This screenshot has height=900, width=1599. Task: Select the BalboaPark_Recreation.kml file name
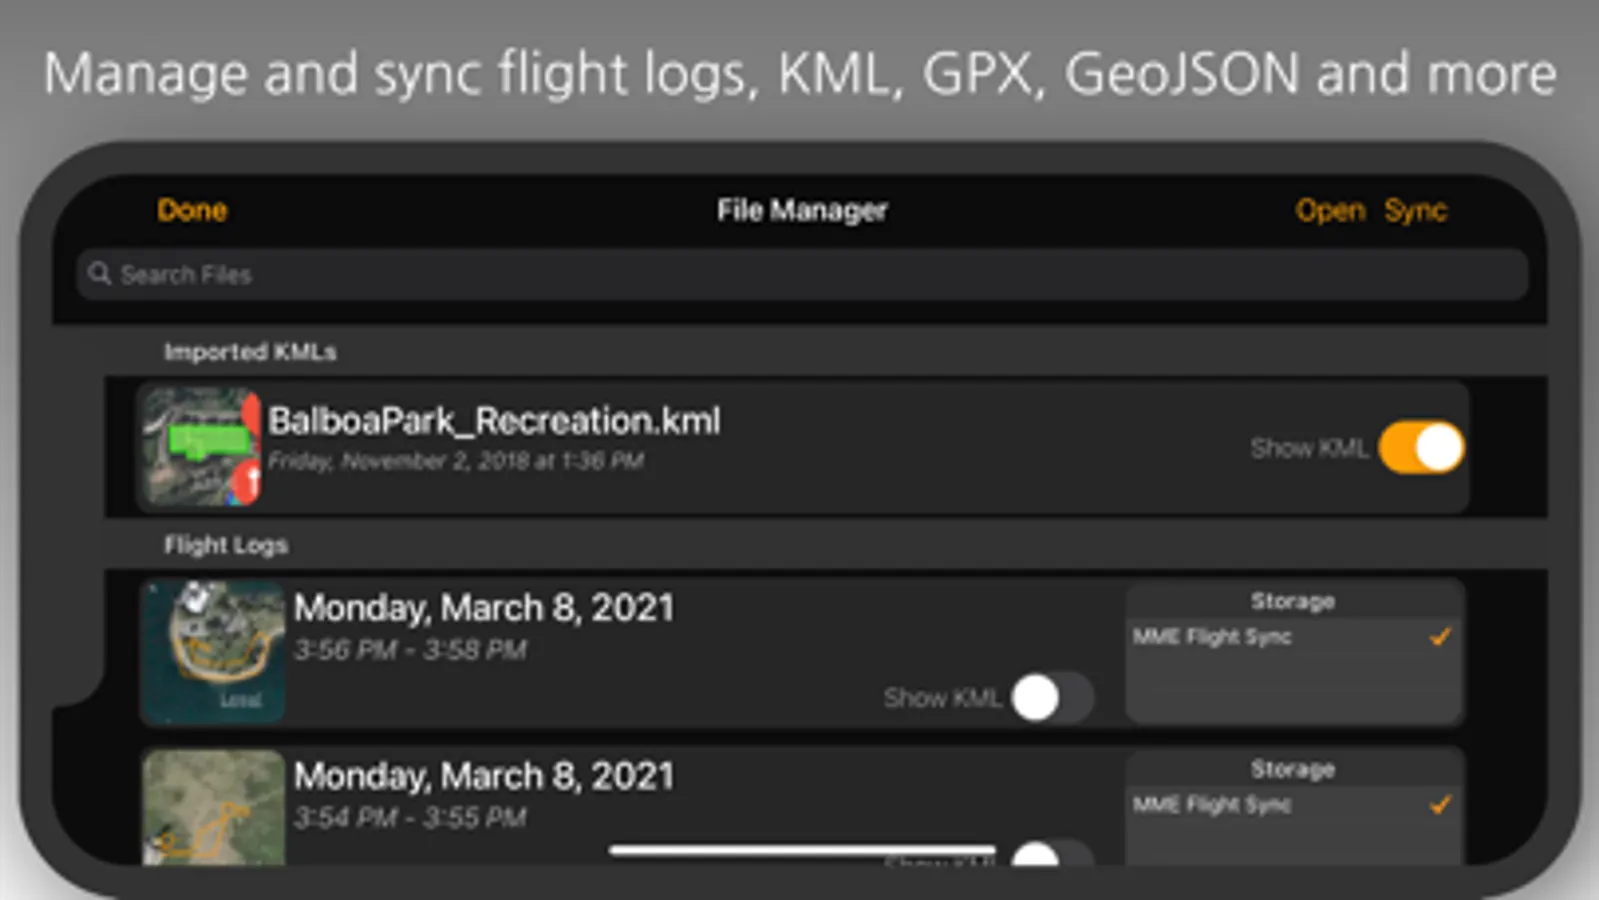tap(494, 421)
